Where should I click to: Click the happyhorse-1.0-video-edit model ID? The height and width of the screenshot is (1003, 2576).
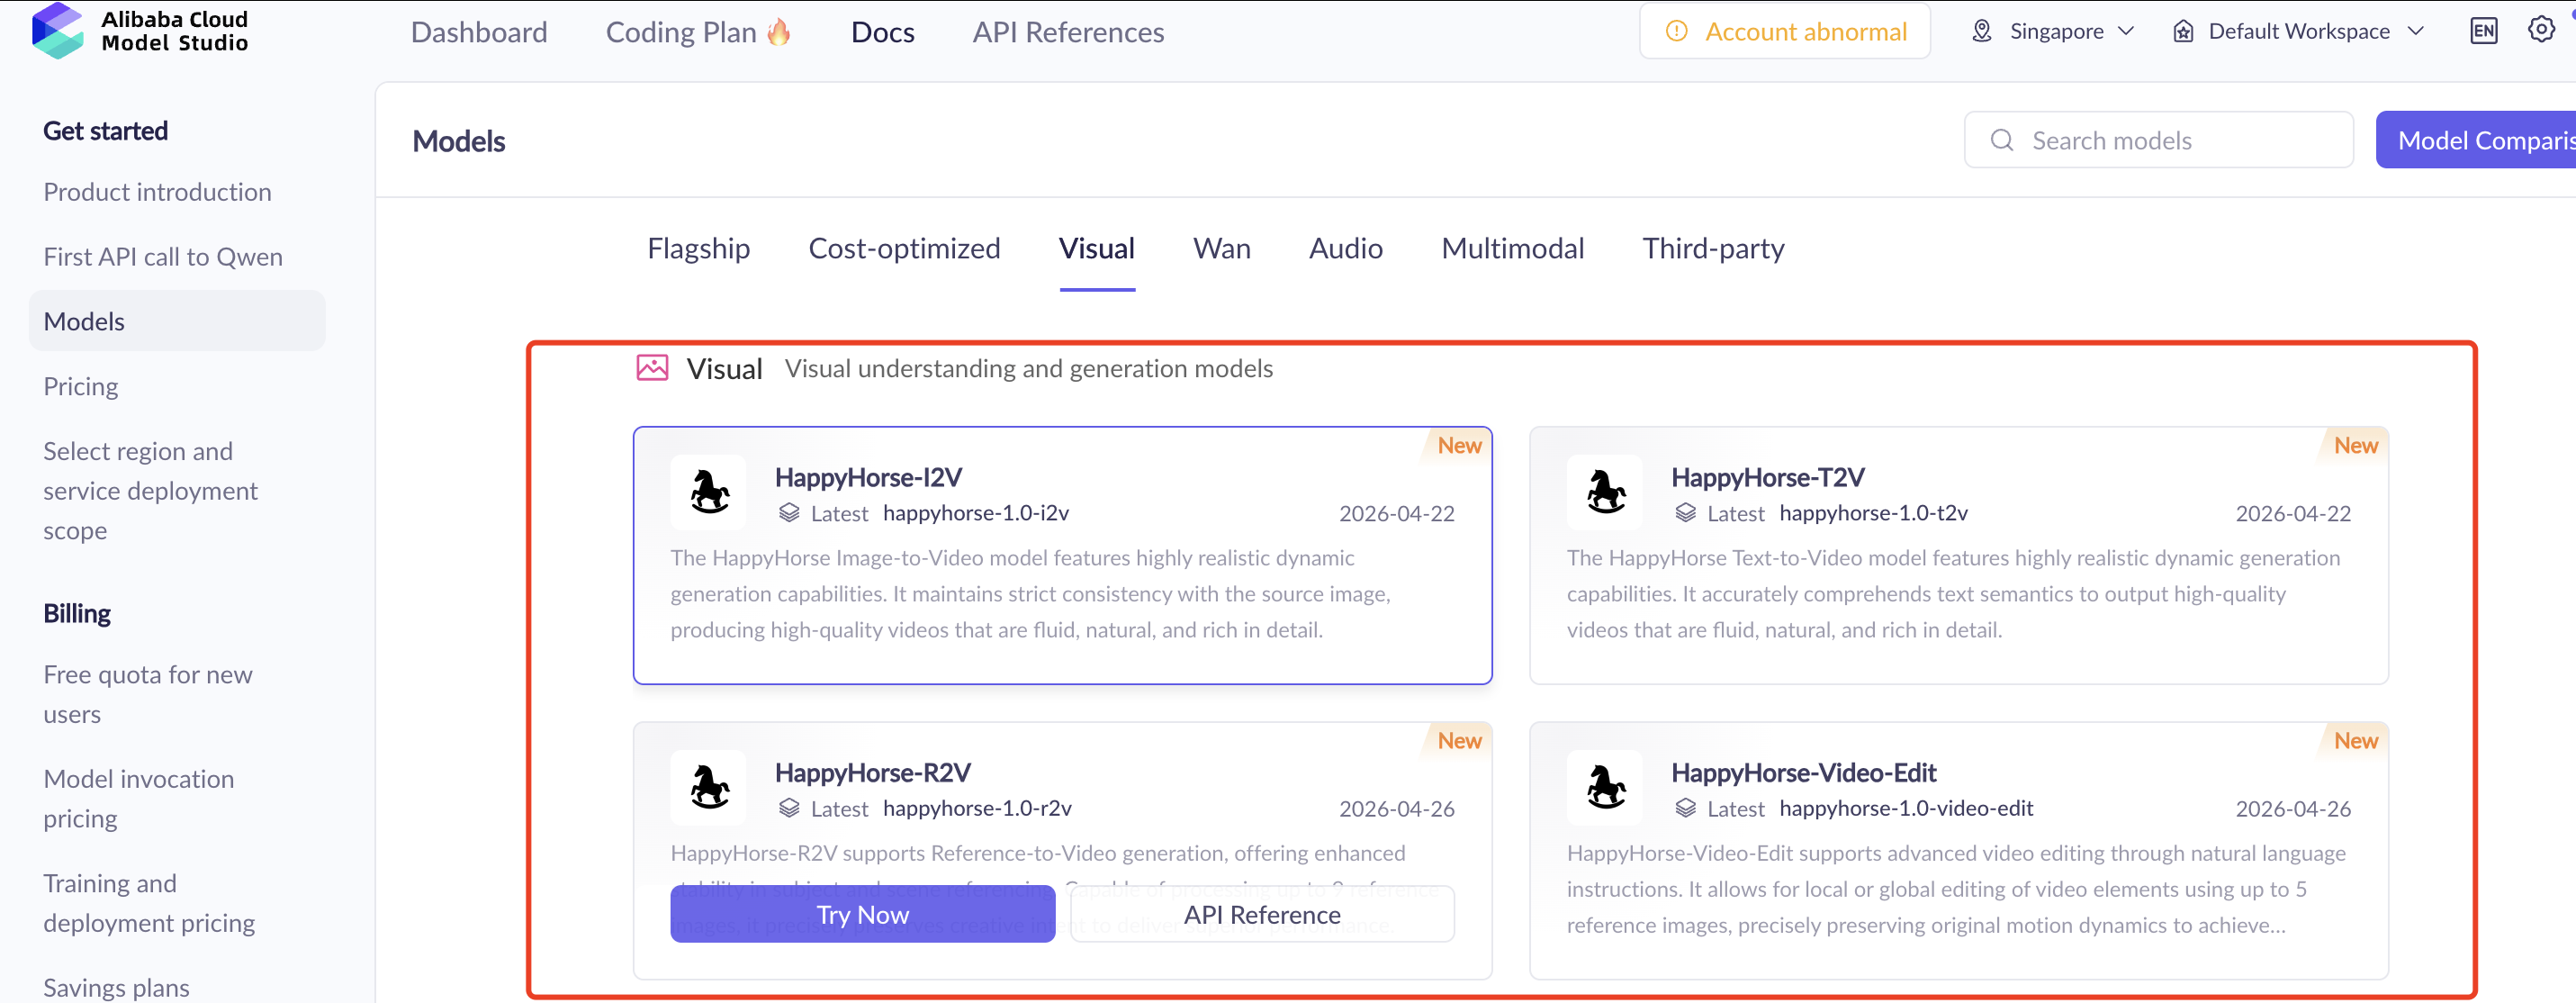click(1906, 808)
